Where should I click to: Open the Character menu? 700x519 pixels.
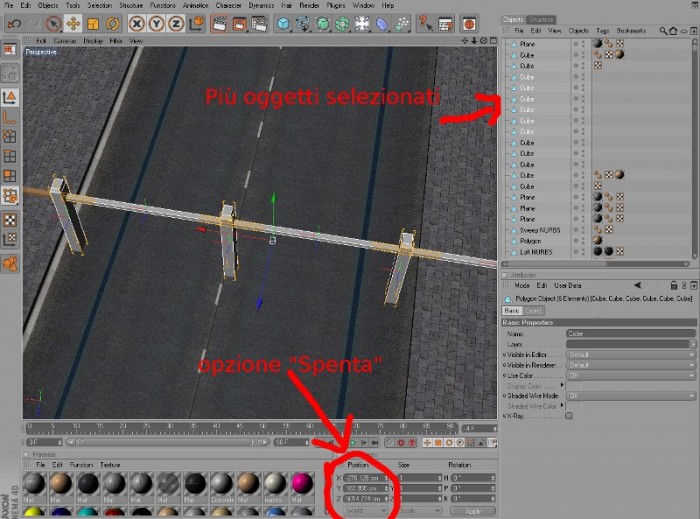click(x=228, y=5)
